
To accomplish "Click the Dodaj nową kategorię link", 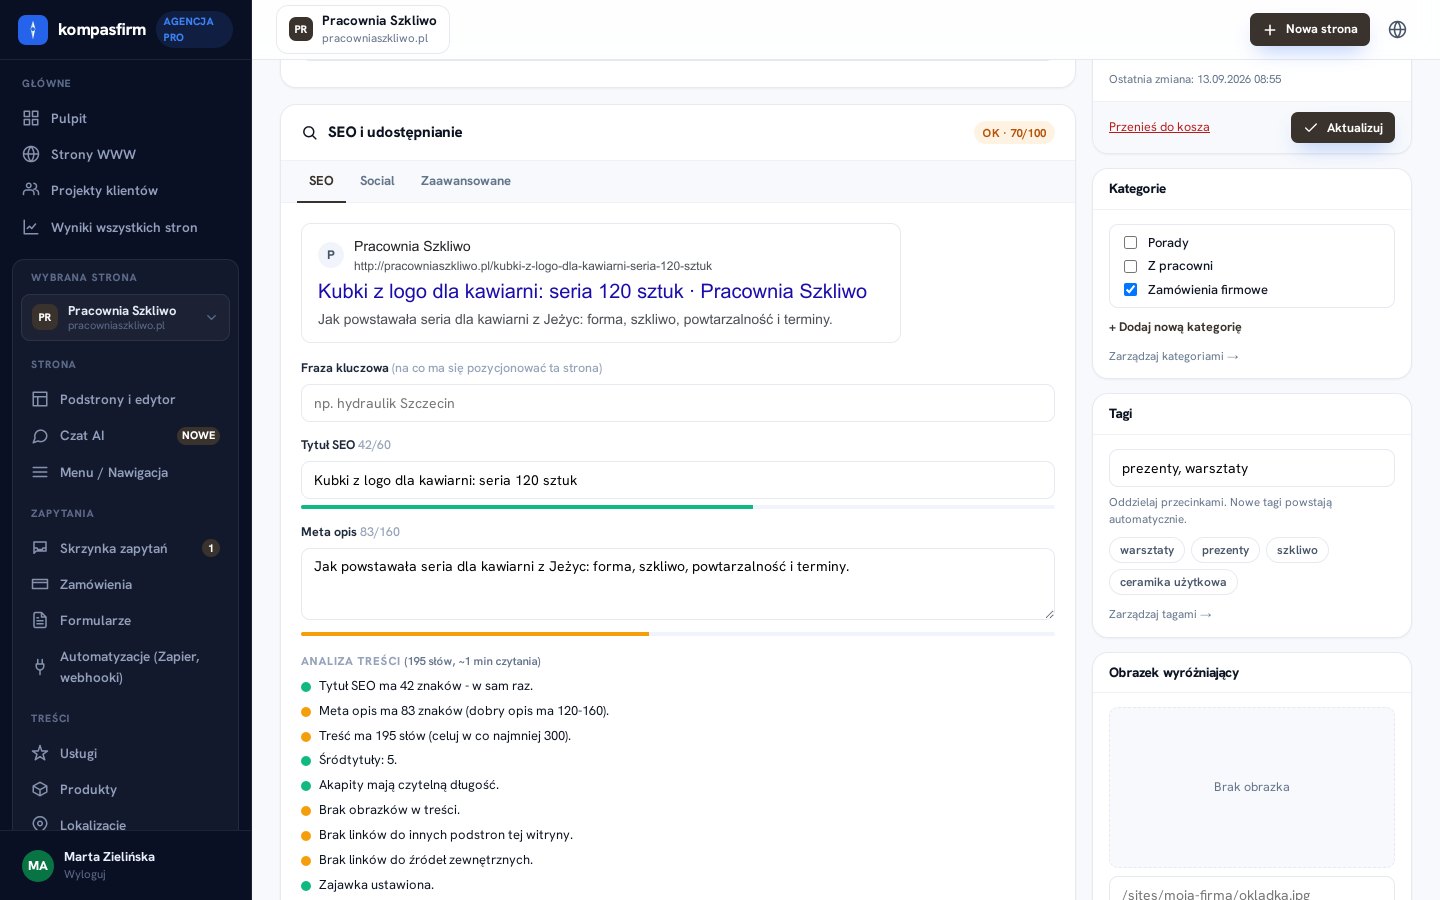I will (1175, 327).
